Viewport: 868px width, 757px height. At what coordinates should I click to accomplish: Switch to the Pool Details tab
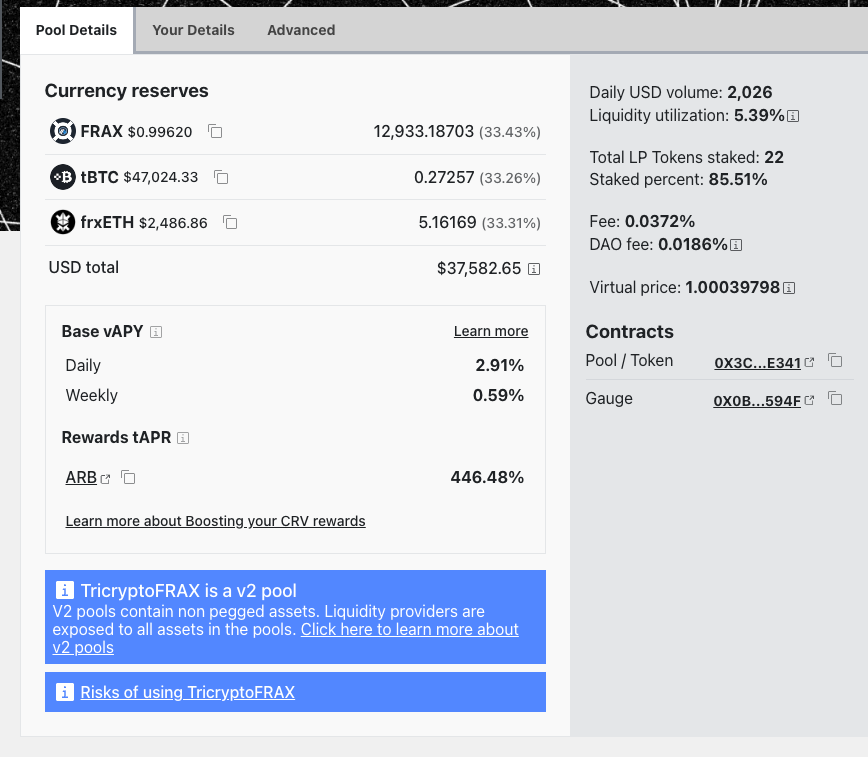point(76,30)
